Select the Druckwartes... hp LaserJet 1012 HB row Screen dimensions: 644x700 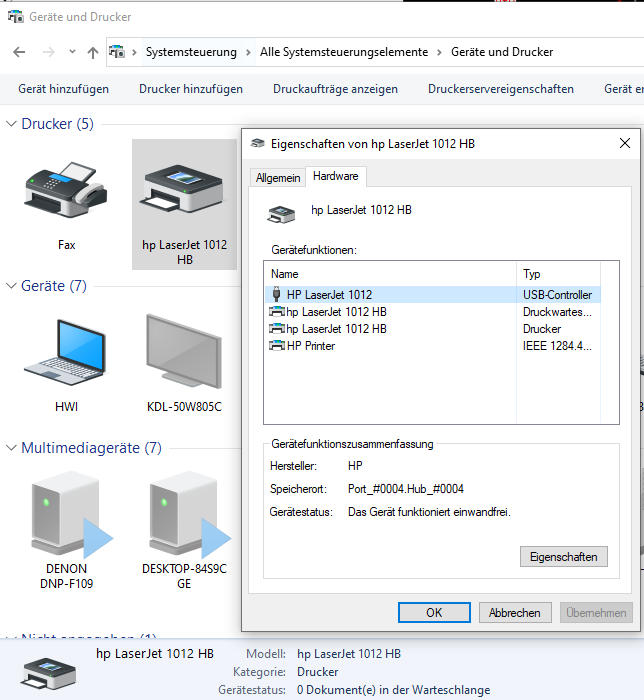point(432,312)
